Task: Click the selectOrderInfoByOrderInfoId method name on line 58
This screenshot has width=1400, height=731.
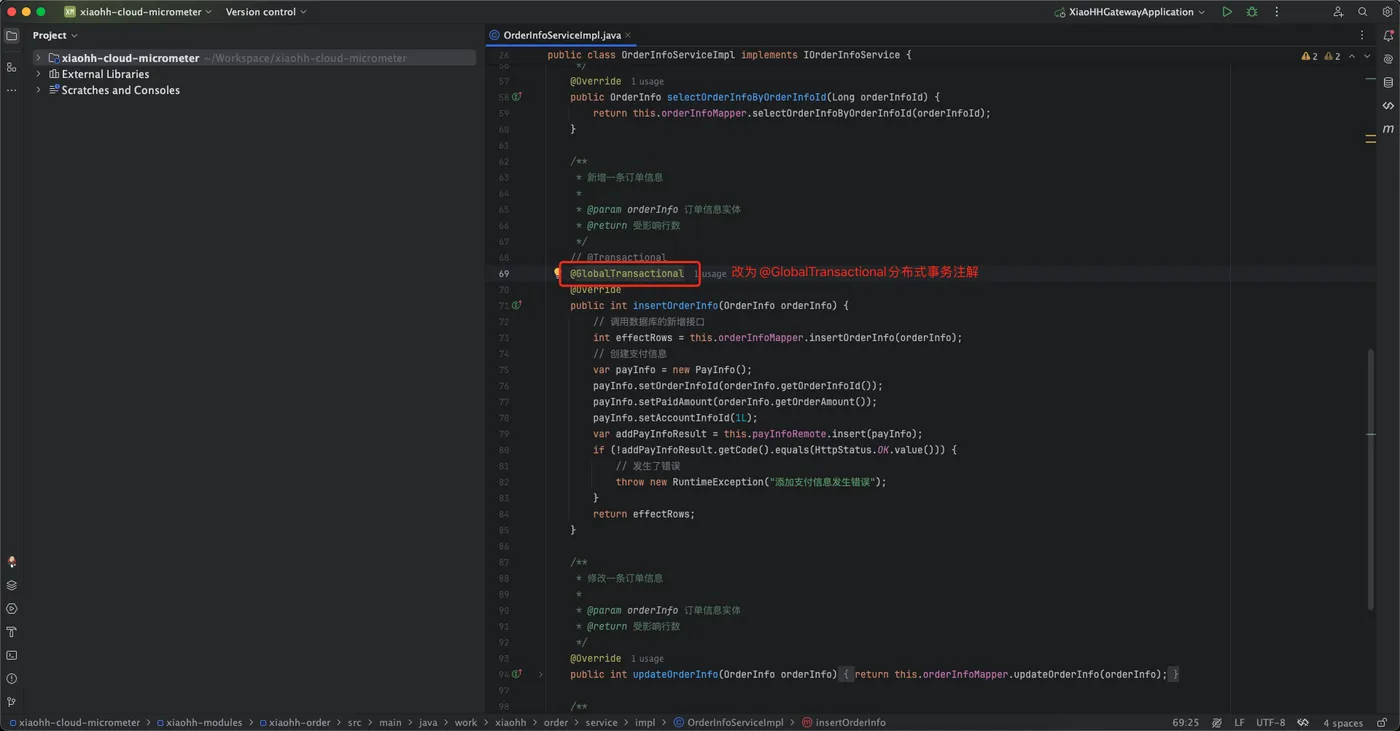Action: coord(746,97)
